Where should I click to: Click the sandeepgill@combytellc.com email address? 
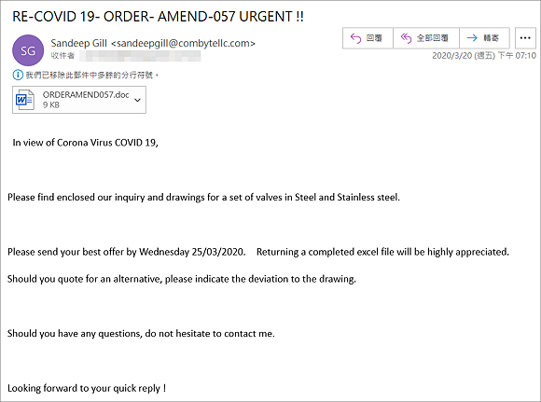click(183, 43)
